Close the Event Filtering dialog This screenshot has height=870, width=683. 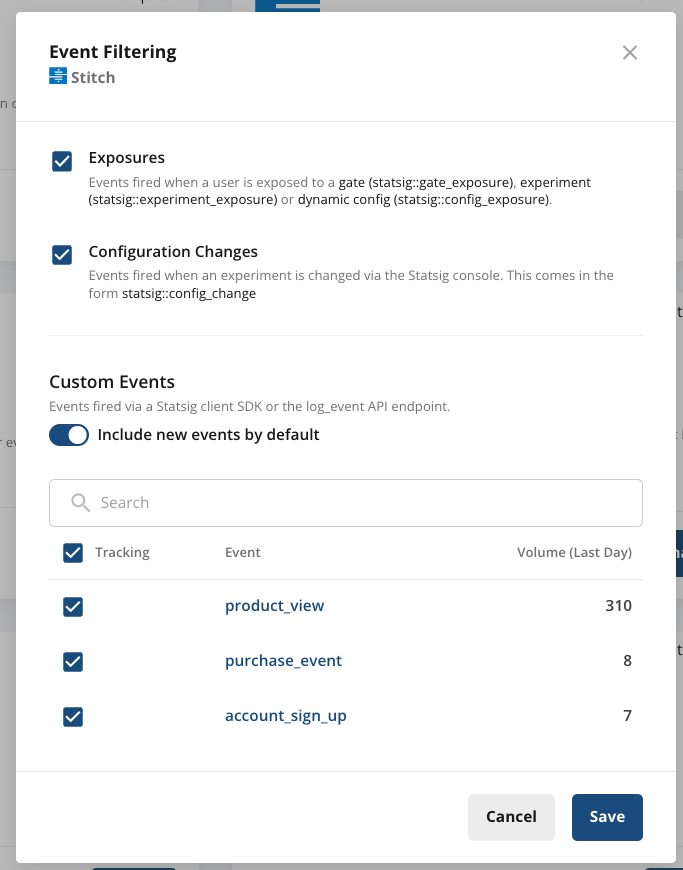click(x=630, y=53)
